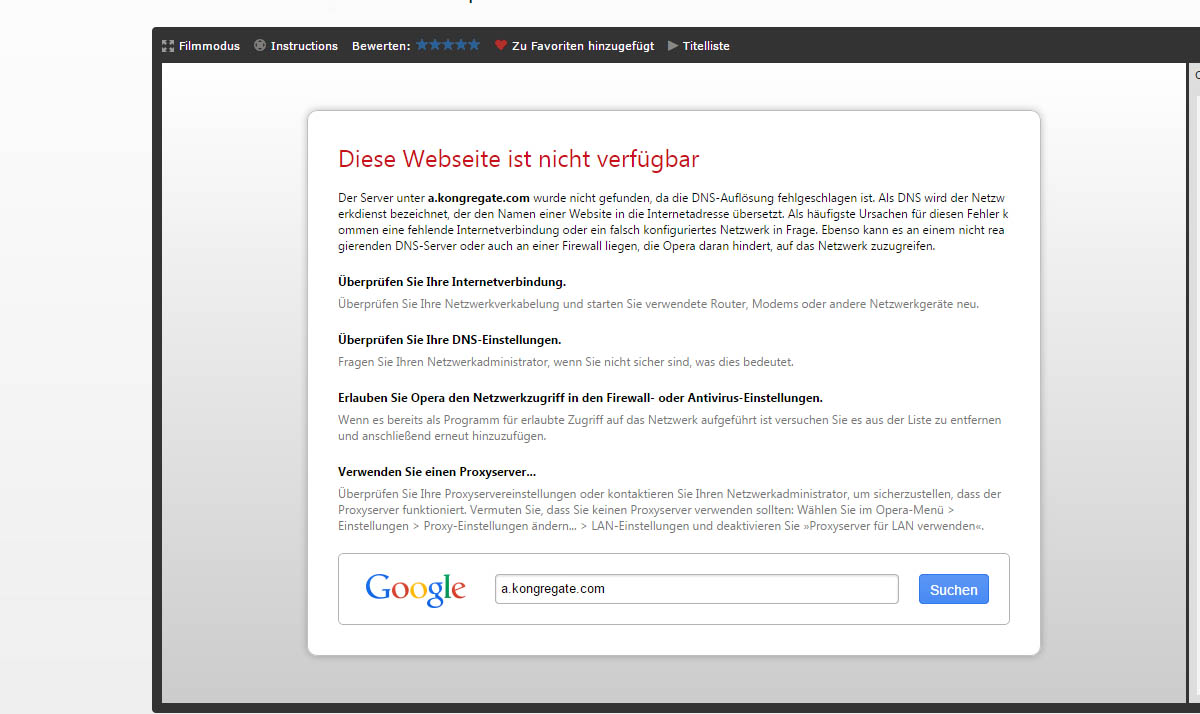The image size is (1200, 714).
Task: Give the maximum five-star rating
Action: (474, 45)
